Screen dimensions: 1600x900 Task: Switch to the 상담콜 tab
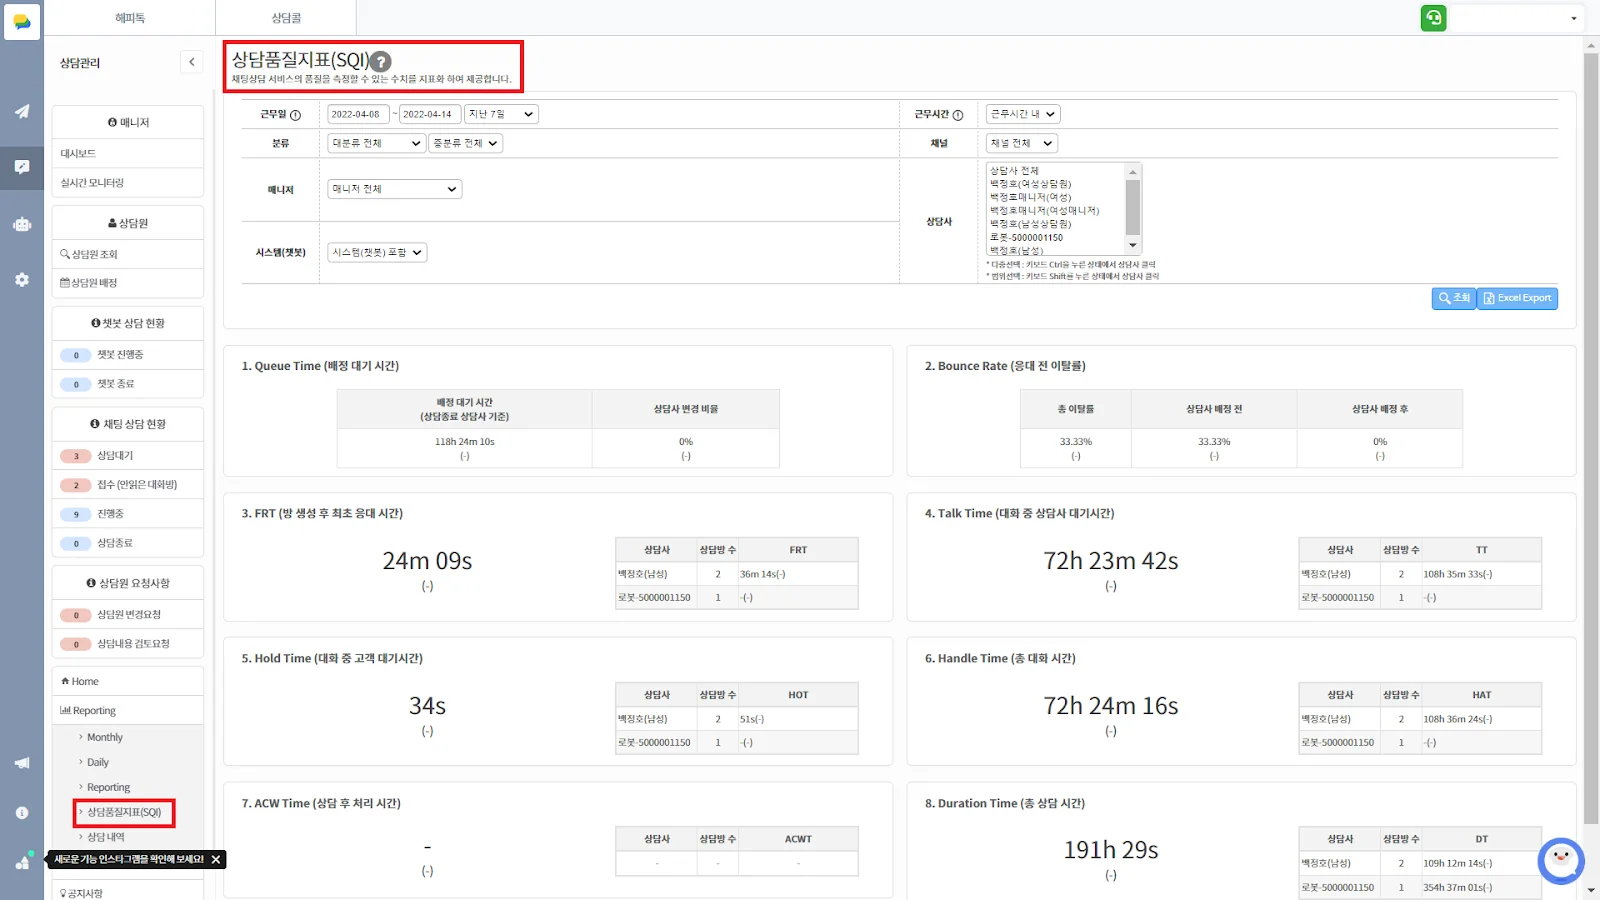tap(286, 18)
